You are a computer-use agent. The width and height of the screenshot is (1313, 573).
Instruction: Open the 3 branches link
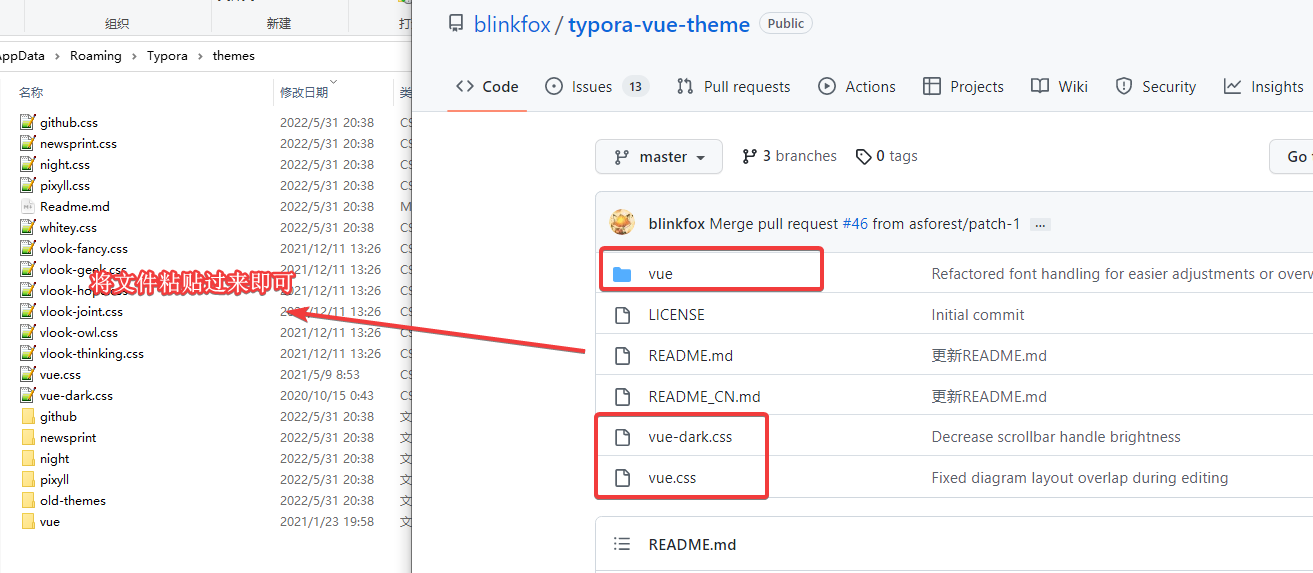pyautogui.click(x=789, y=156)
